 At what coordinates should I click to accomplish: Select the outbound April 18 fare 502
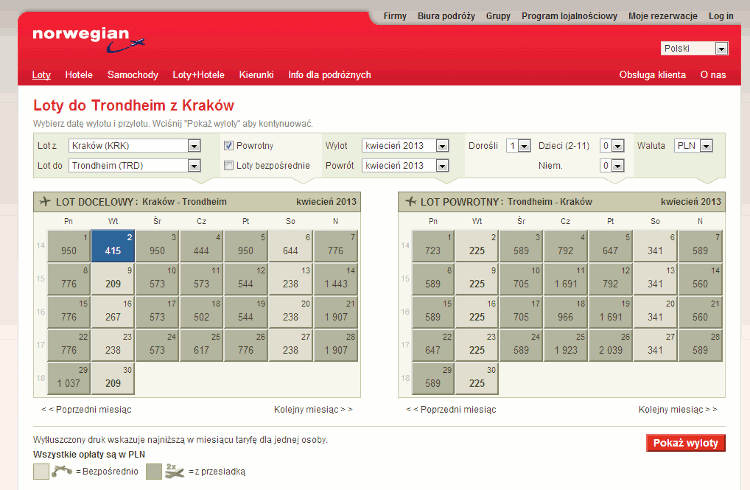[201, 312]
